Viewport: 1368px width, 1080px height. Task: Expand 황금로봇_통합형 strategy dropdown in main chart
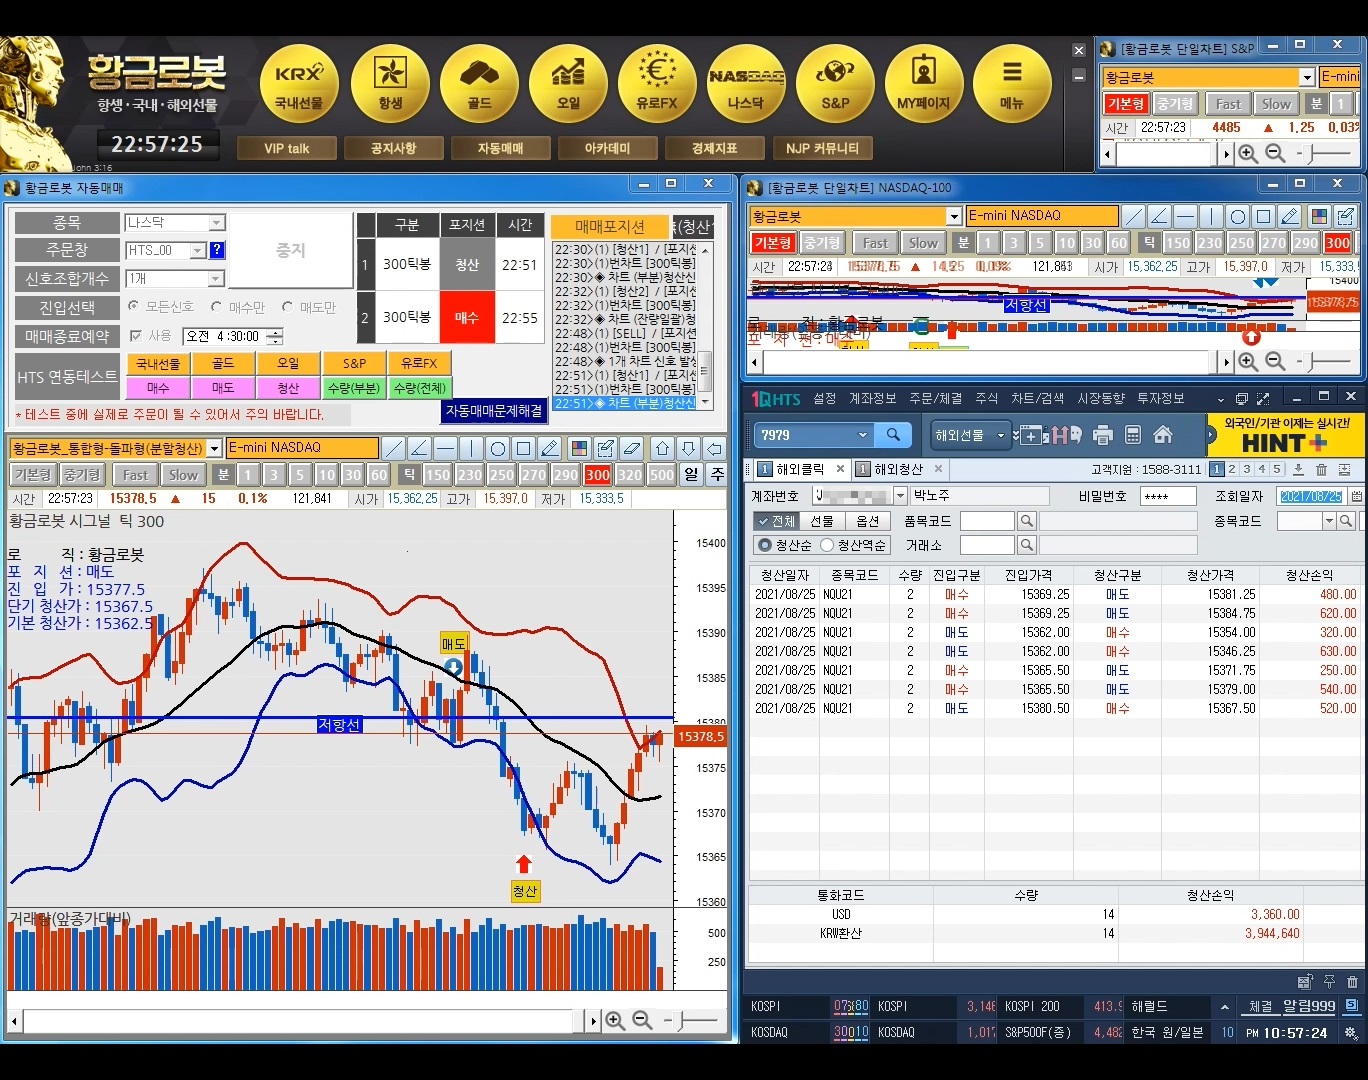coord(214,449)
